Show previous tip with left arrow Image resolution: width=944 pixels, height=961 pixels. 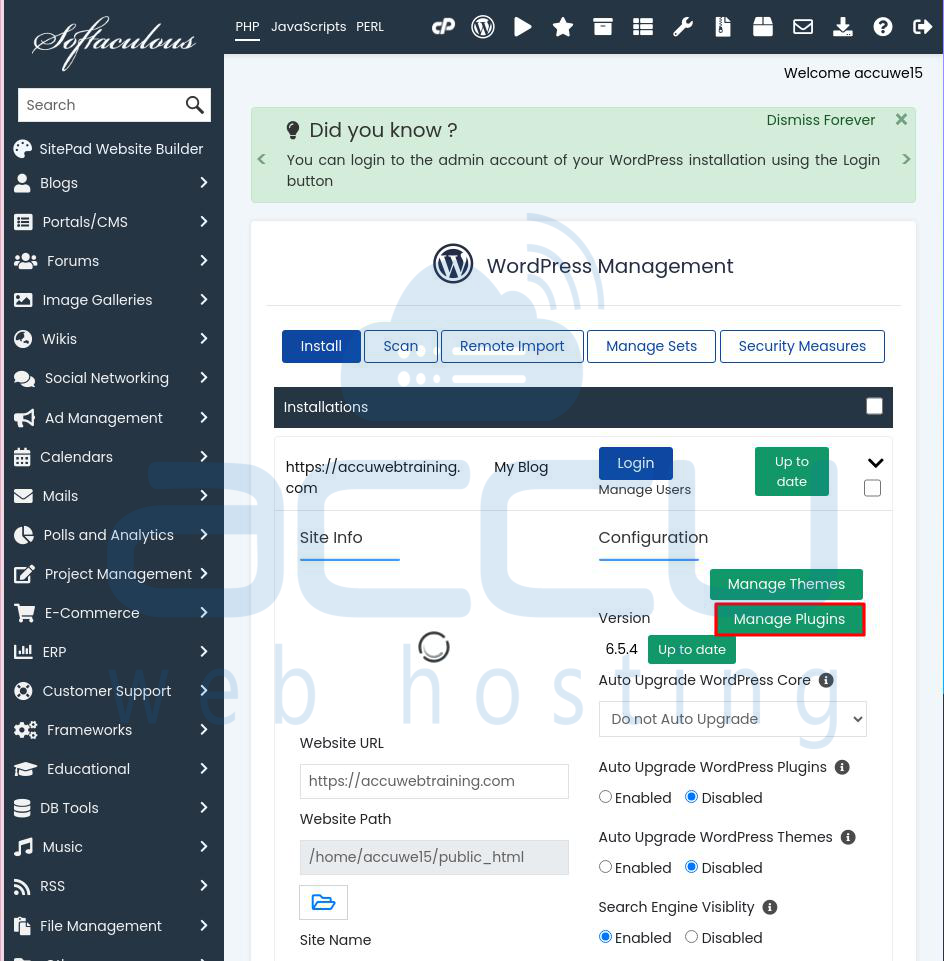click(262, 159)
